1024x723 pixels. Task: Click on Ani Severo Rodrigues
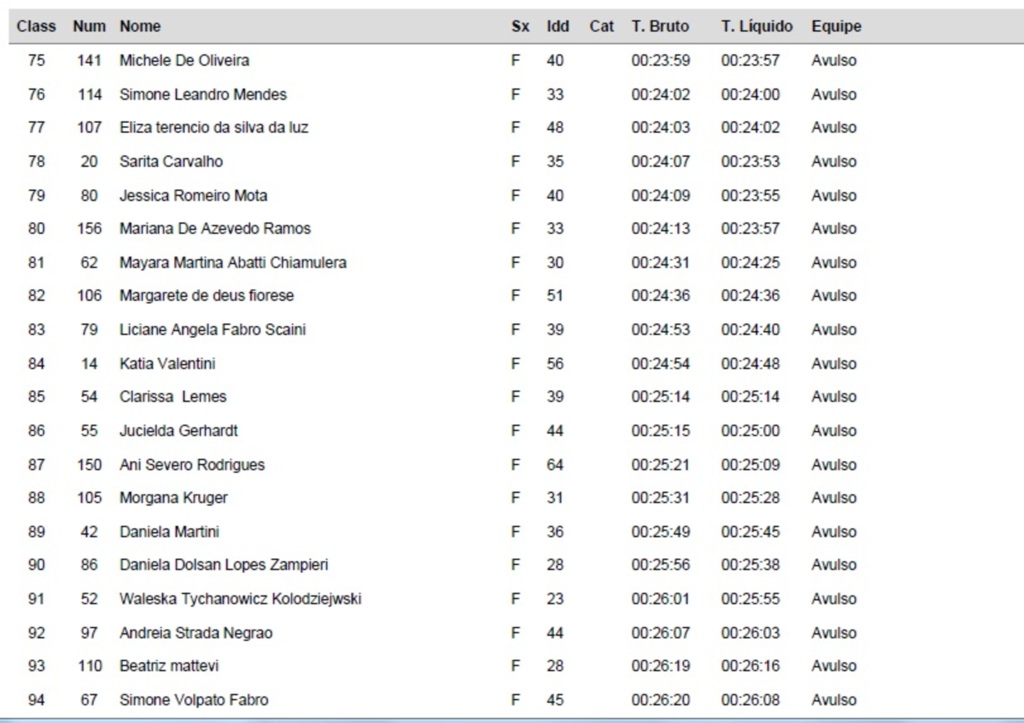tap(192, 465)
